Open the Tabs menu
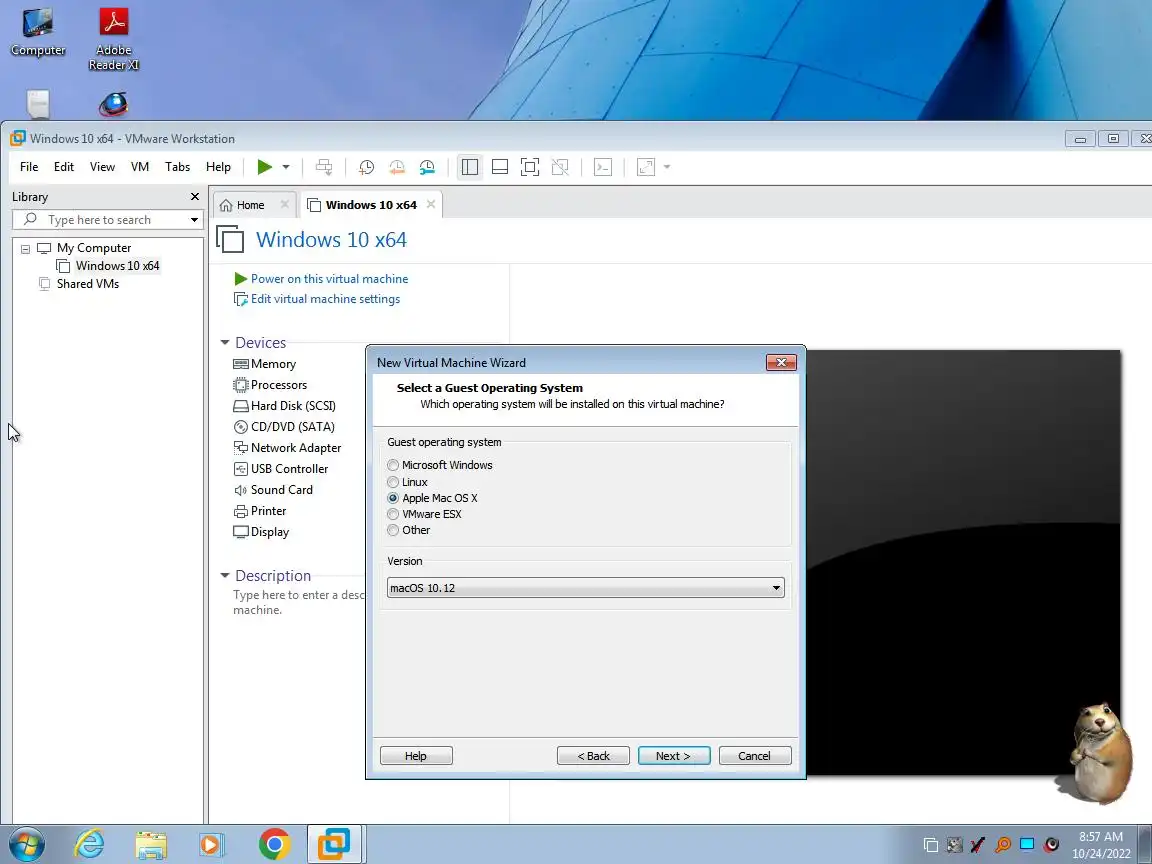The height and width of the screenshot is (864, 1152). (178, 167)
